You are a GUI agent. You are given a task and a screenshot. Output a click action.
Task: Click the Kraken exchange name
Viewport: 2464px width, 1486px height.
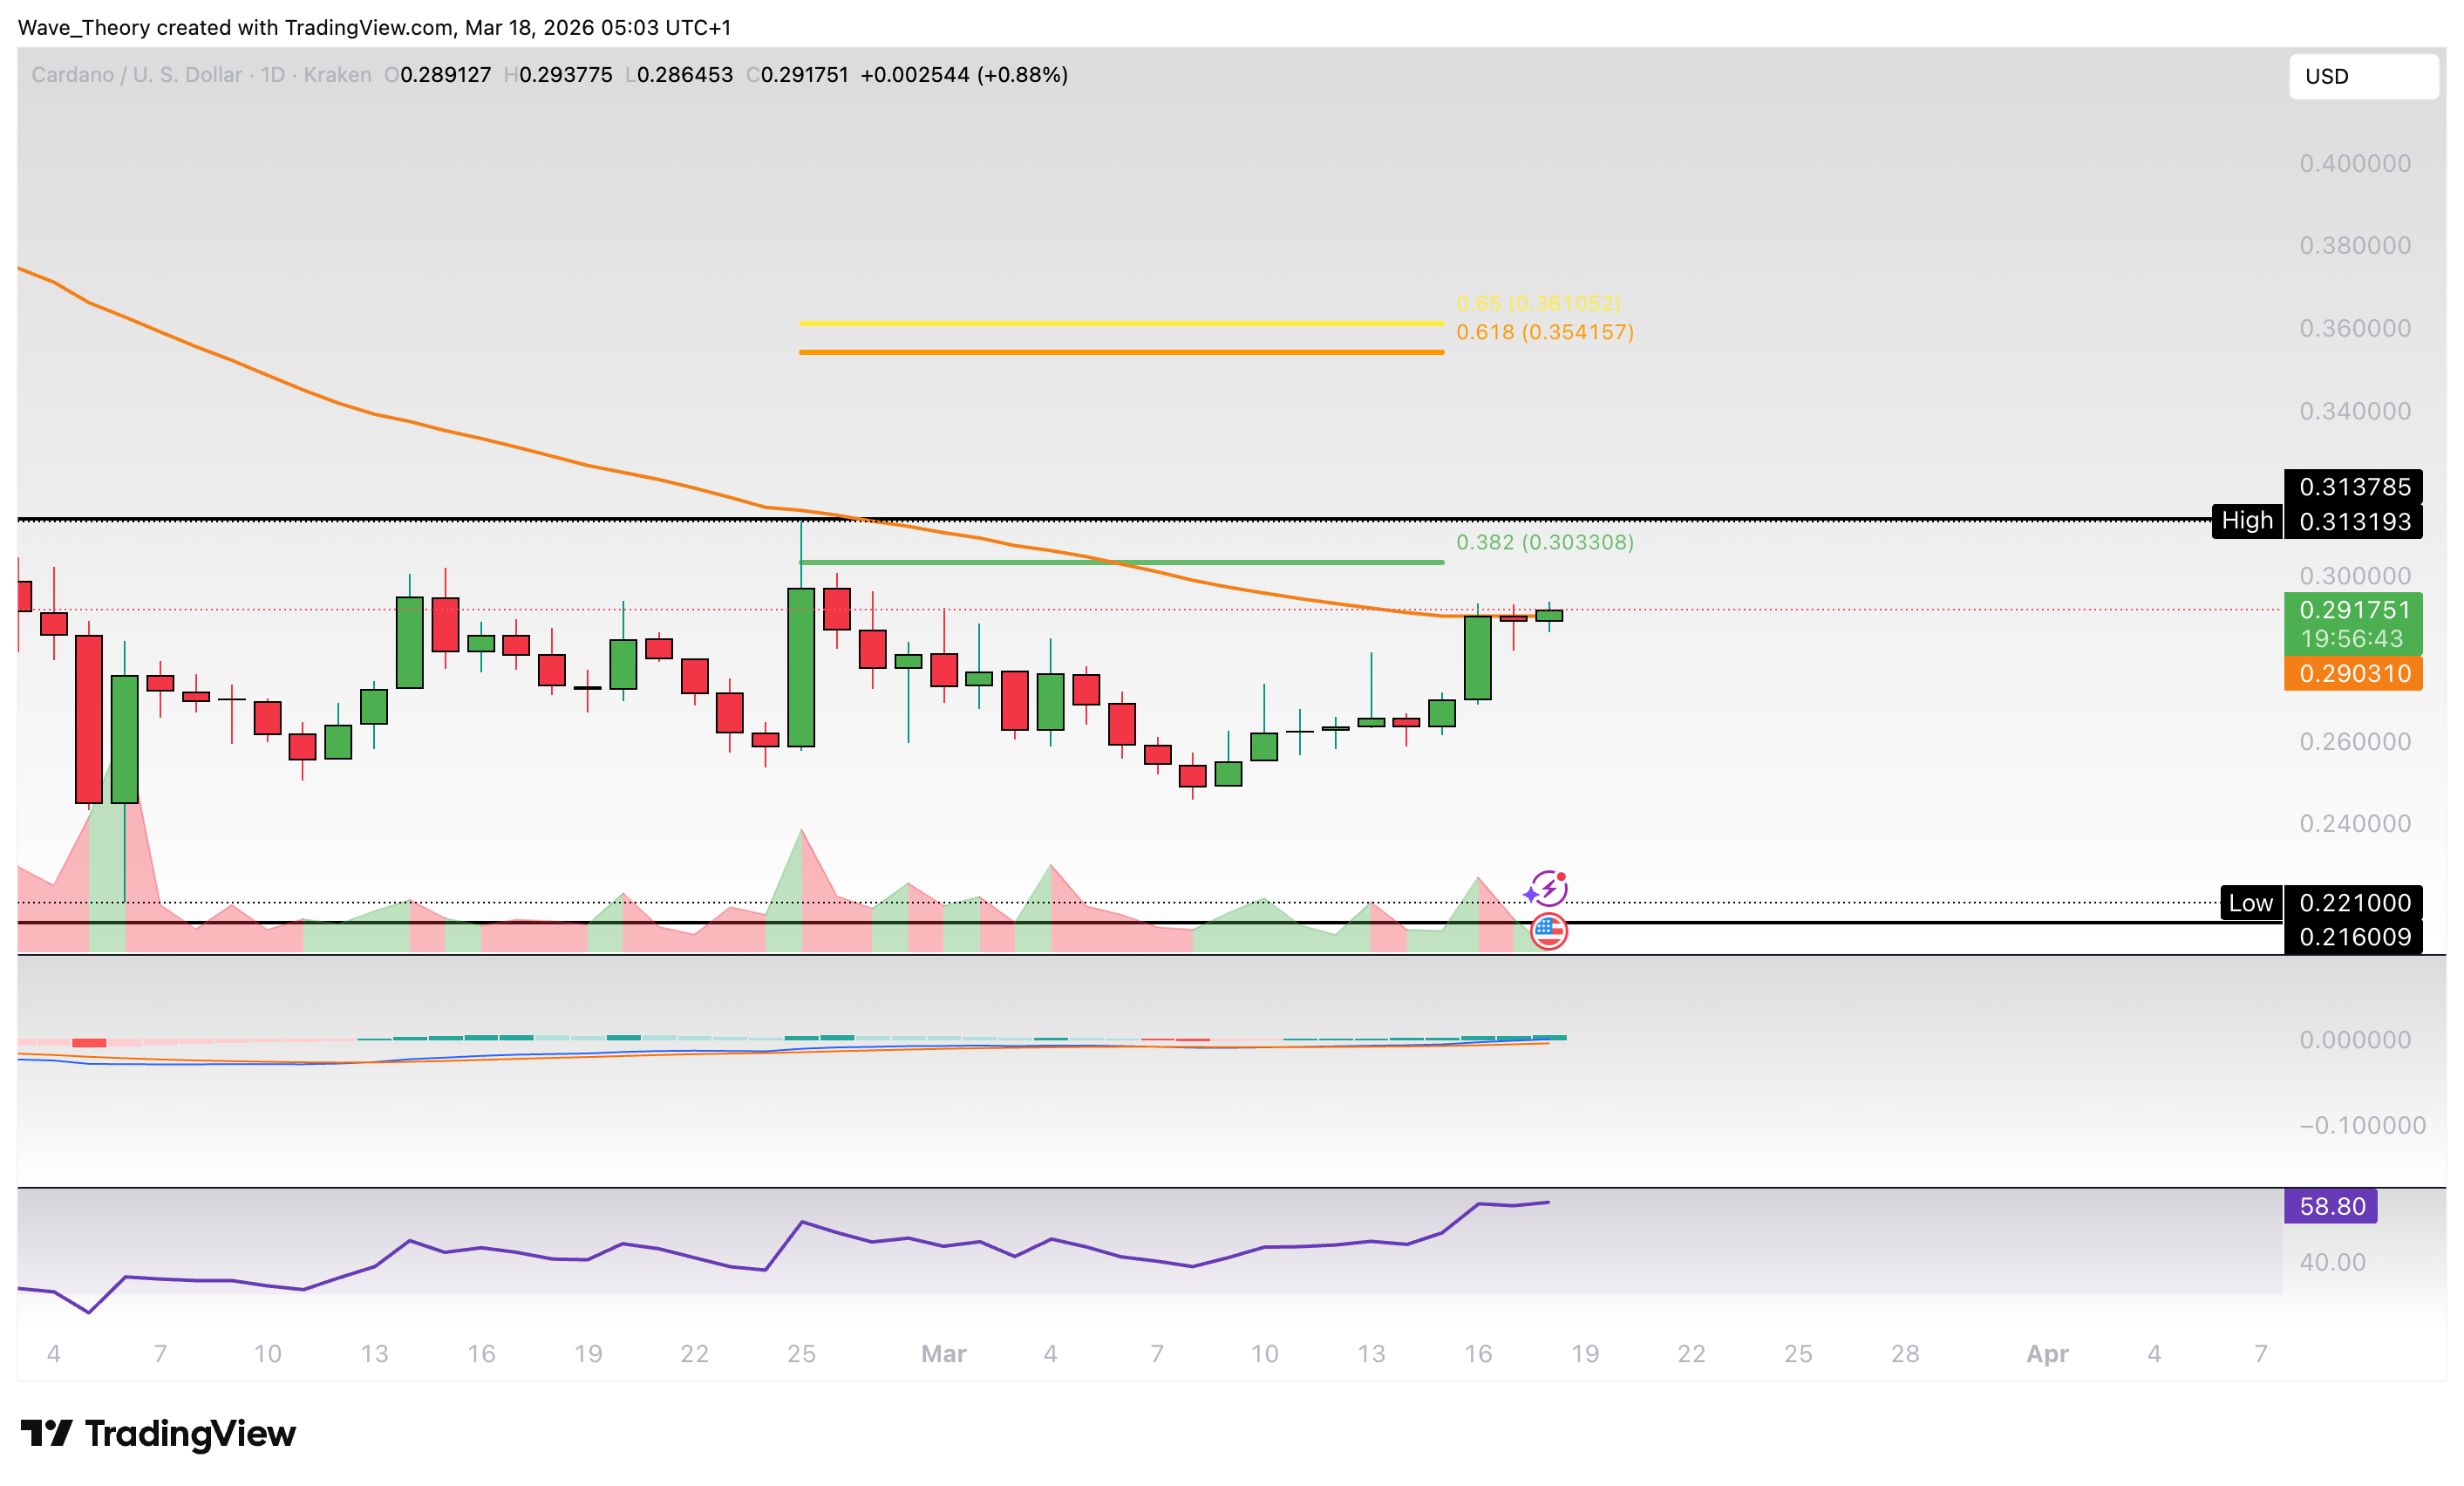(x=336, y=74)
